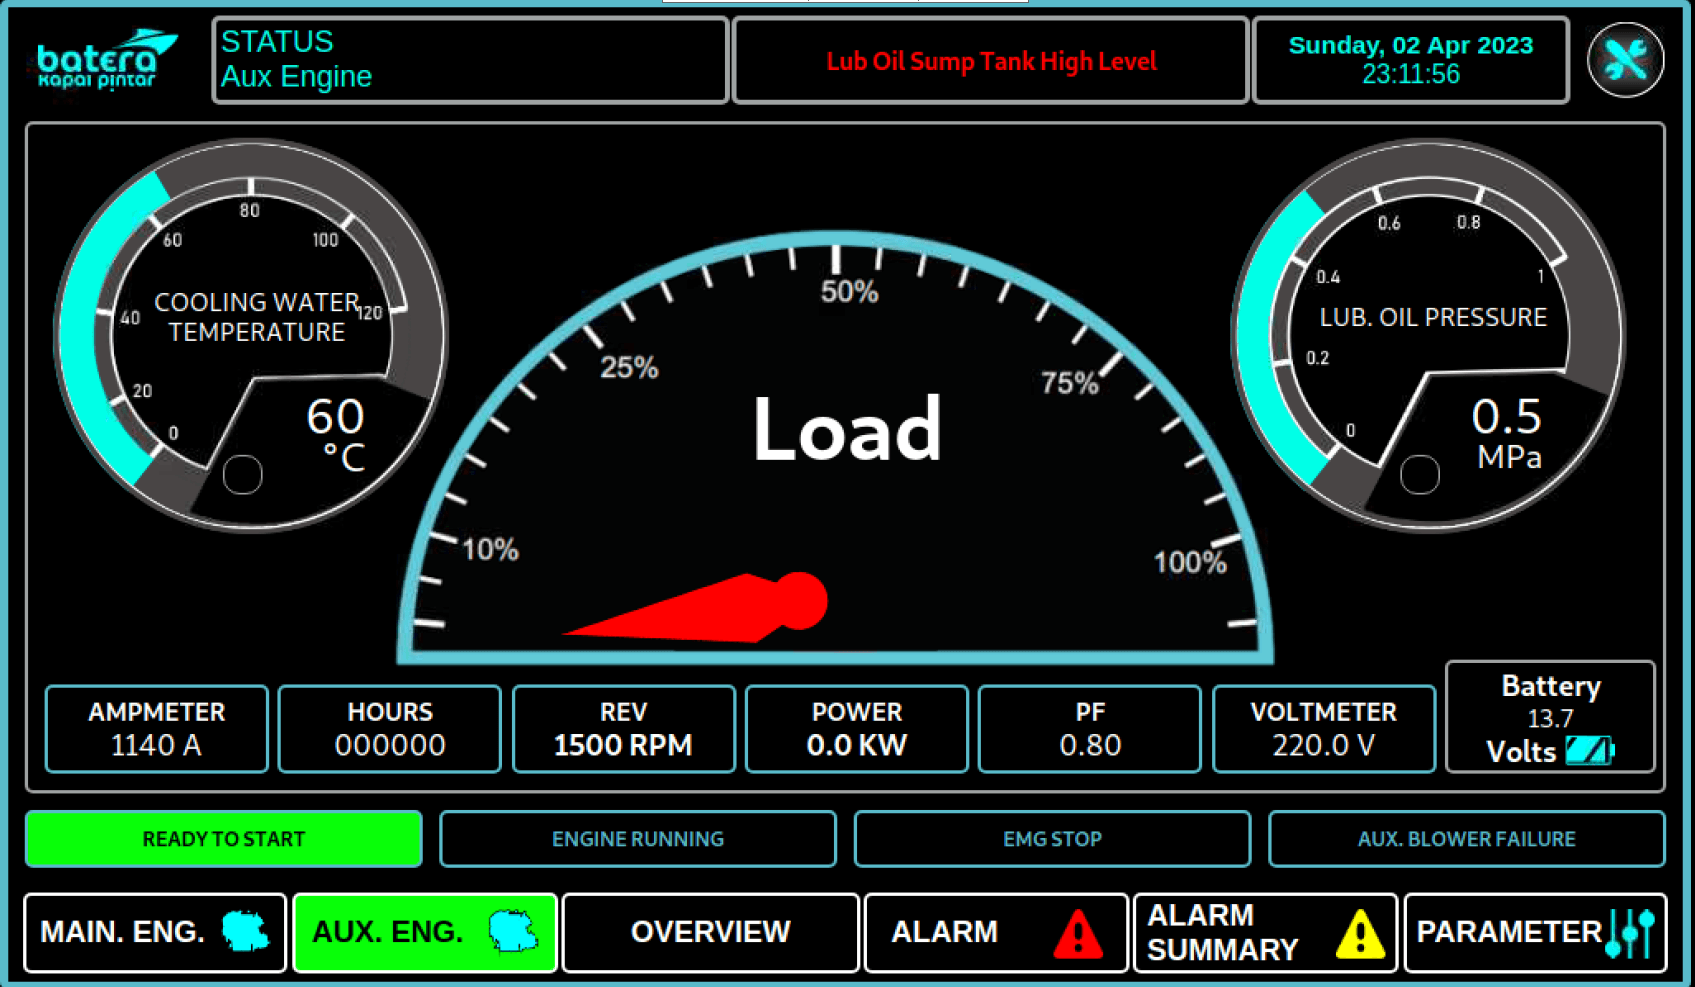The height and width of the screenshot is (987, 1695).
Task: Click the main engine icon
Action: click(x=245, y=932)
